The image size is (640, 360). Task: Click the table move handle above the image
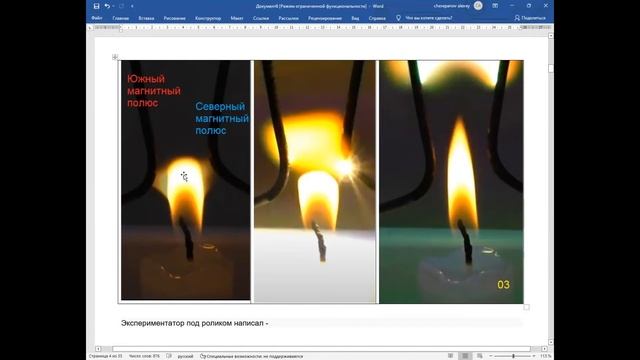[115, 57]
